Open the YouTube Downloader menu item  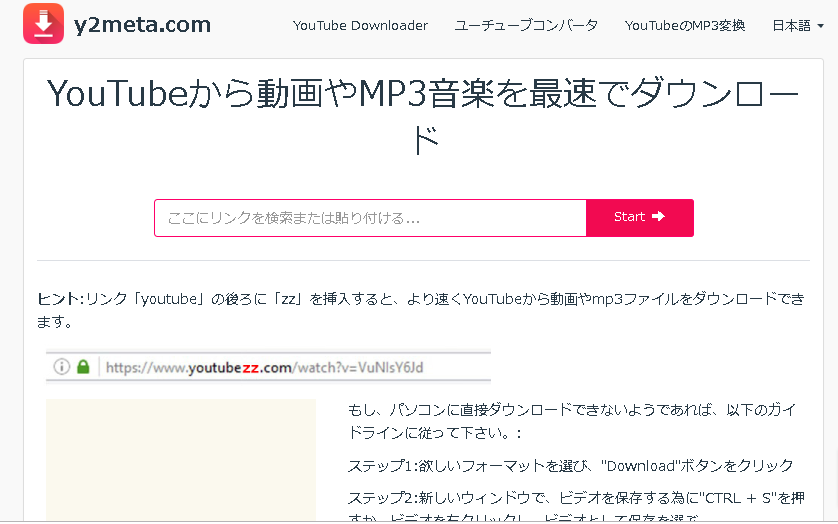[x=360, y=25]
